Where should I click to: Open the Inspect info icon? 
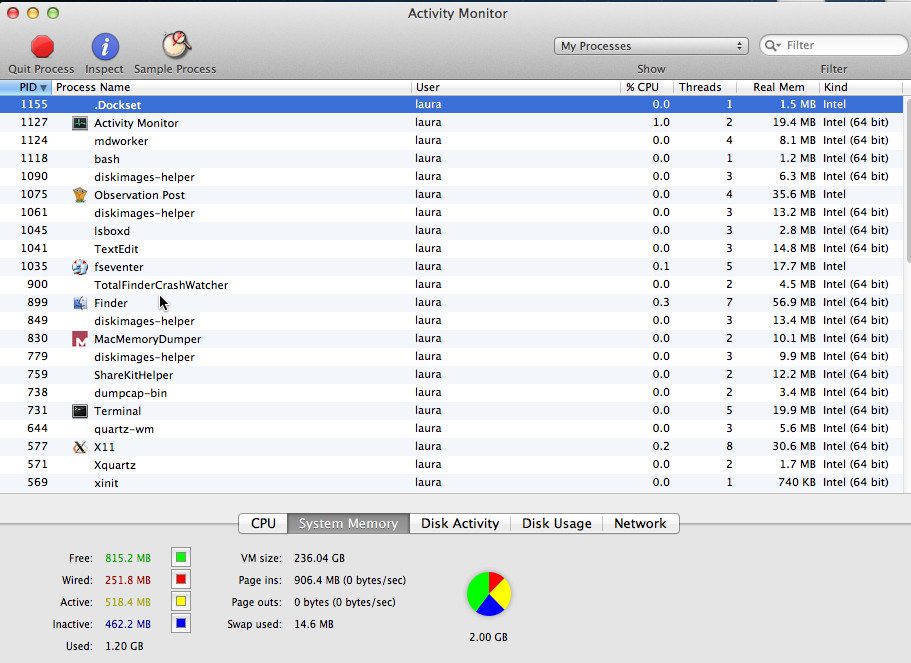pos(104,46)
